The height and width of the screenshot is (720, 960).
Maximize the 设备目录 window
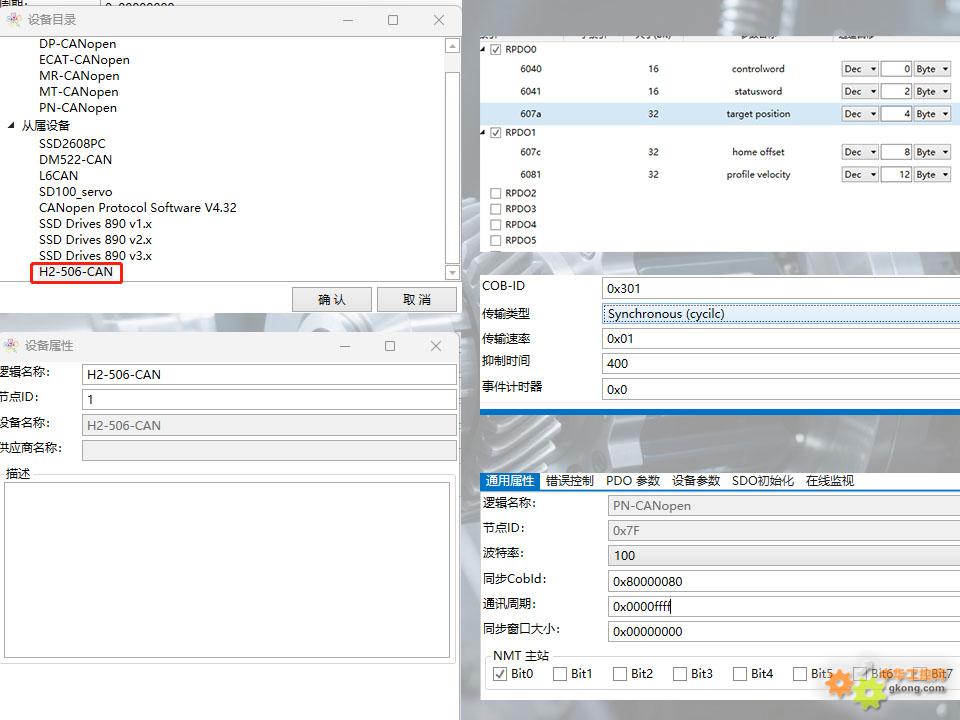click(393, 20)
